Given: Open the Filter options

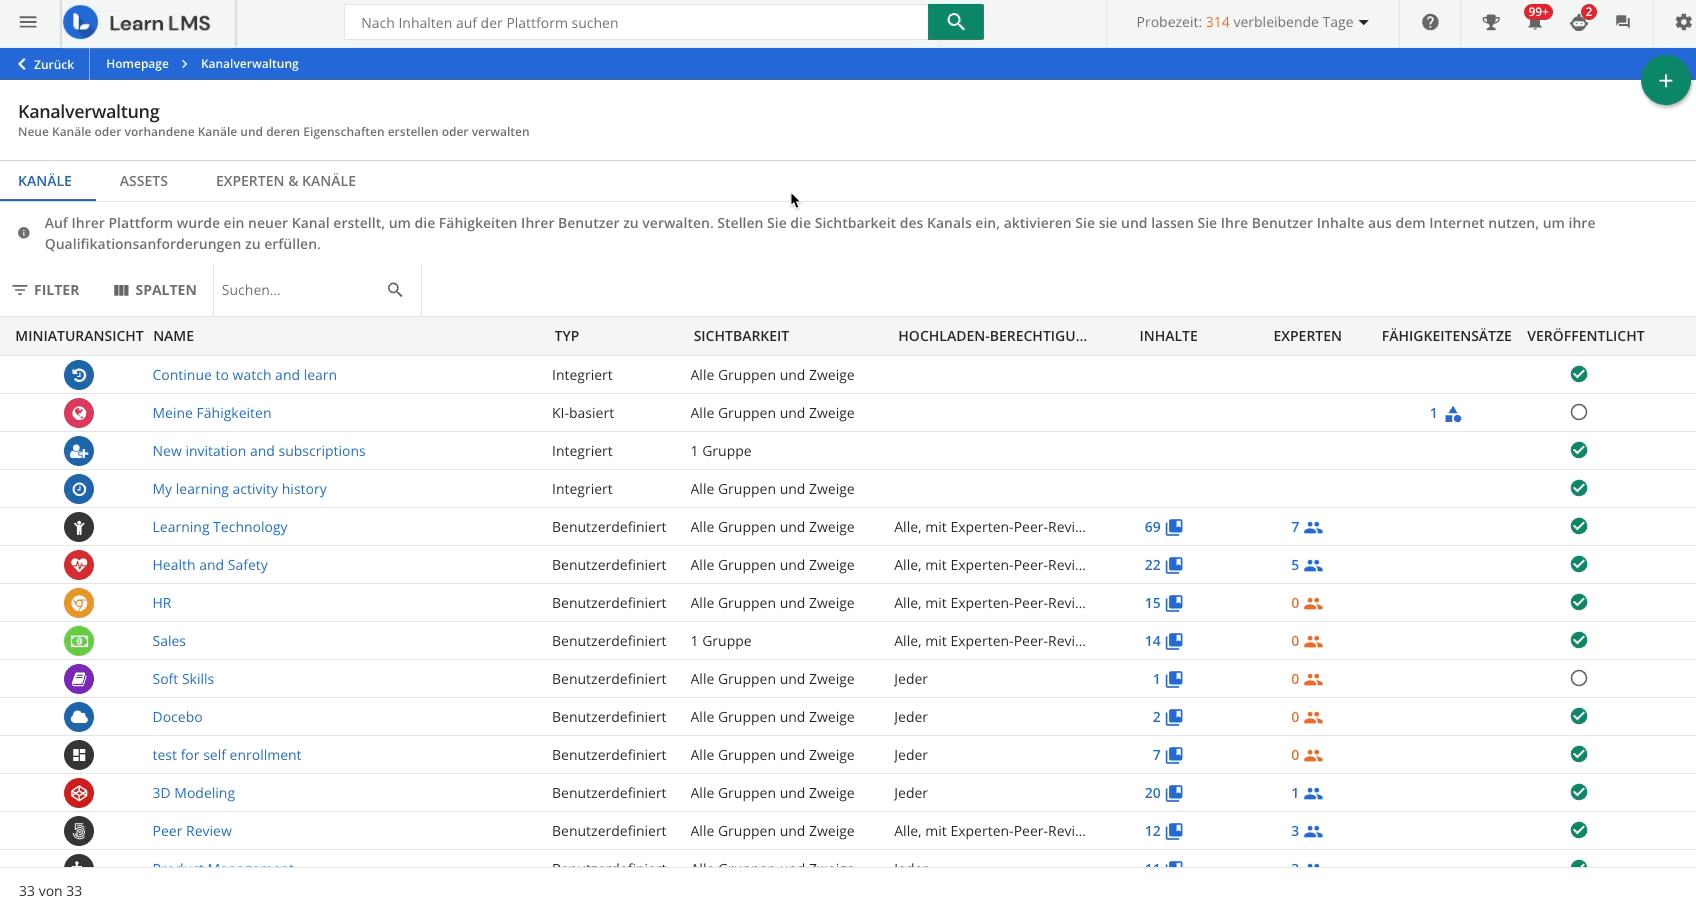Looking at the screenshot, I should point(46,290).
